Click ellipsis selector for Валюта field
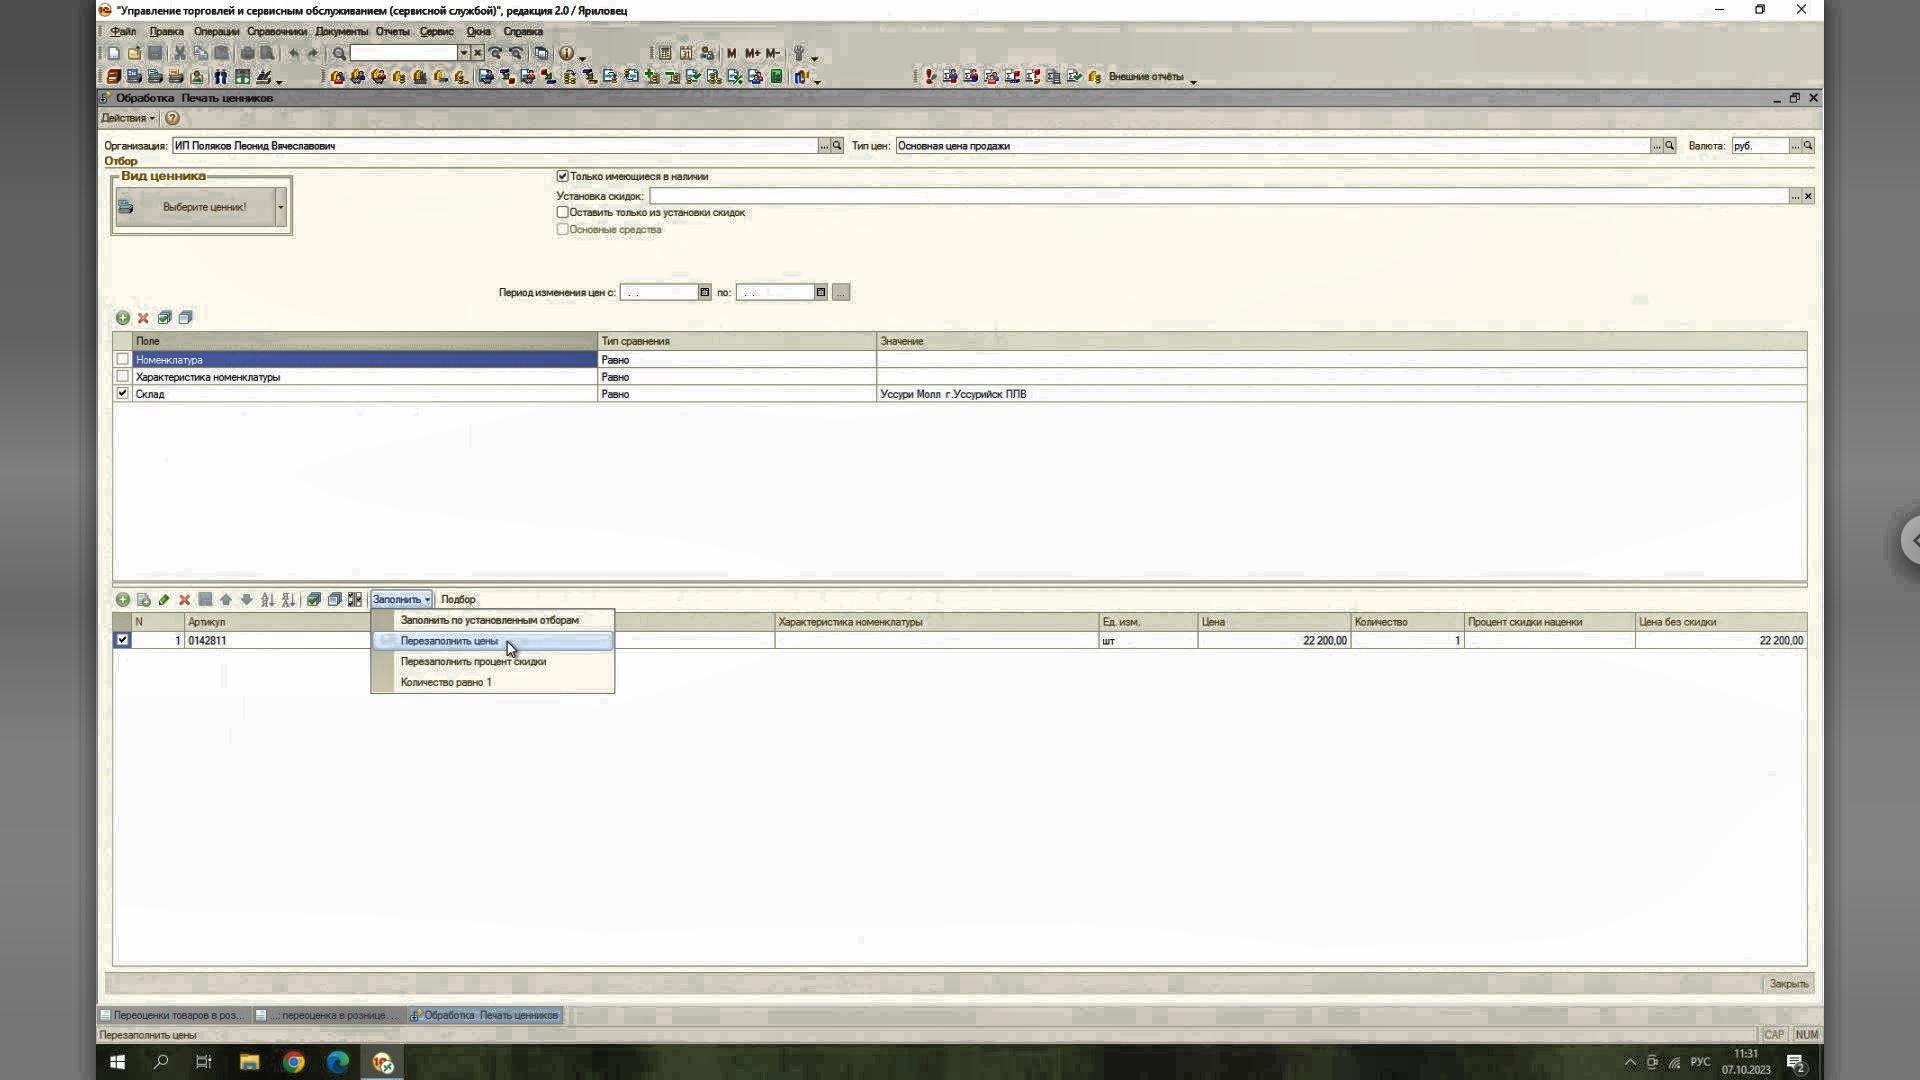This screenshot has width=1920, height=1080. (1795, 146)
